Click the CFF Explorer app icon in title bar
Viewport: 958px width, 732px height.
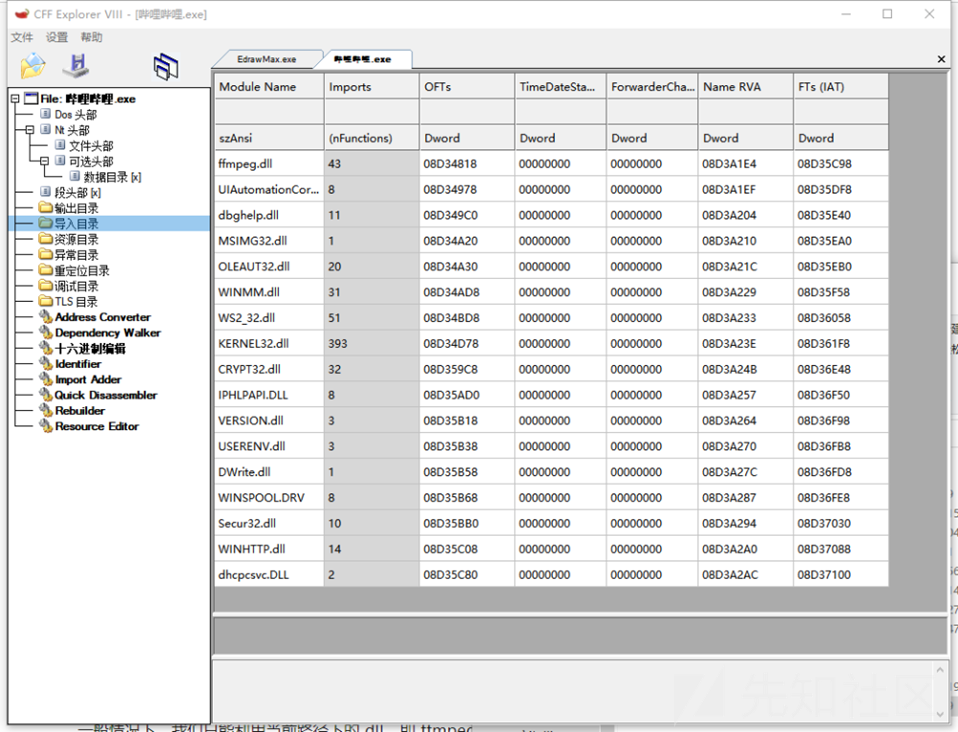point(22,13)
